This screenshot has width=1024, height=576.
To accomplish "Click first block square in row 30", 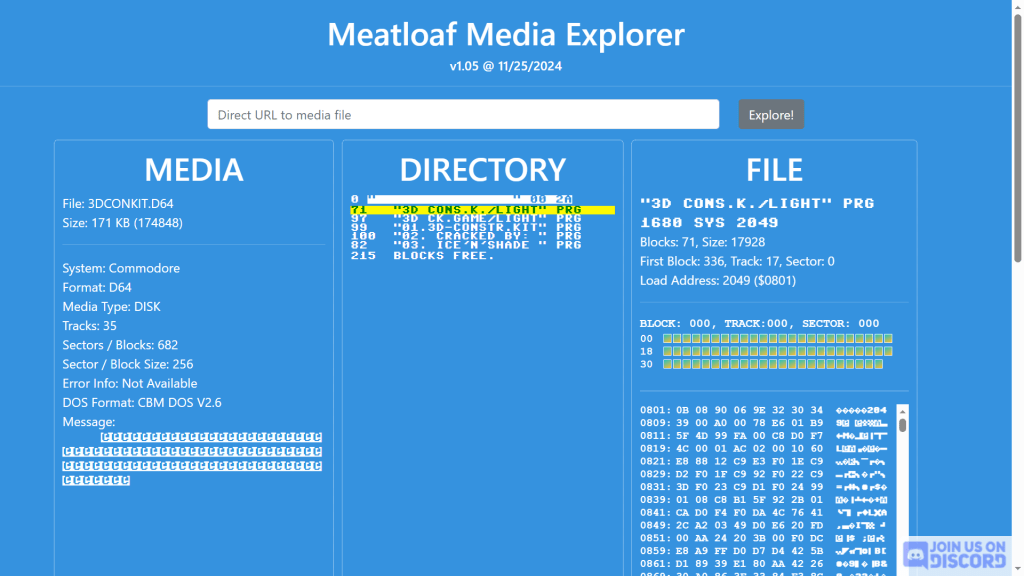I will click(x=668, y=364).
